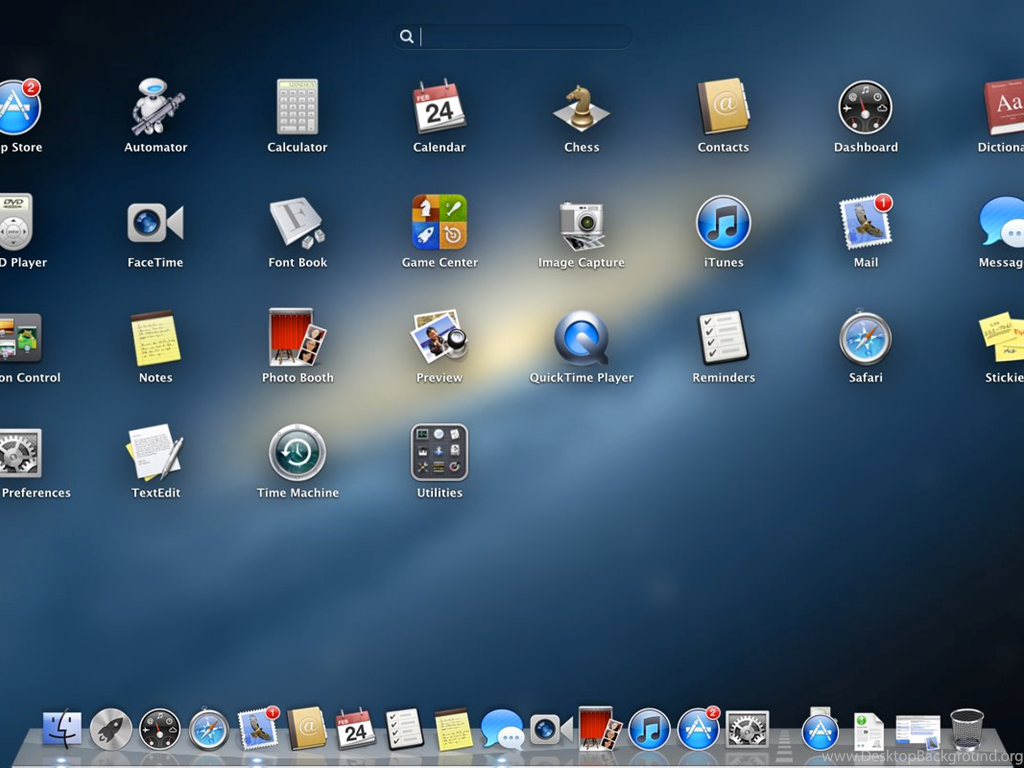This screenshot has width=1024, height=768.
Task: Launch Time Machine
Action: (297, 452)
